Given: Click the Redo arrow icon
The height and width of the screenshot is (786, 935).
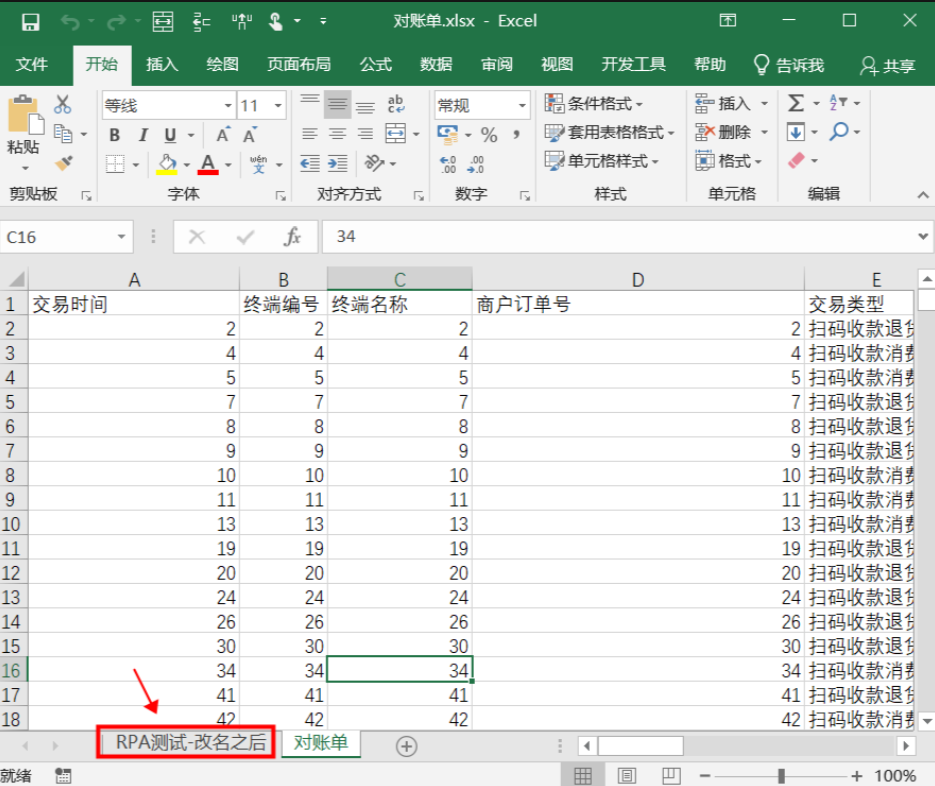Looking at the screenshot, I should pyautogui.click(x=116, y=22).
